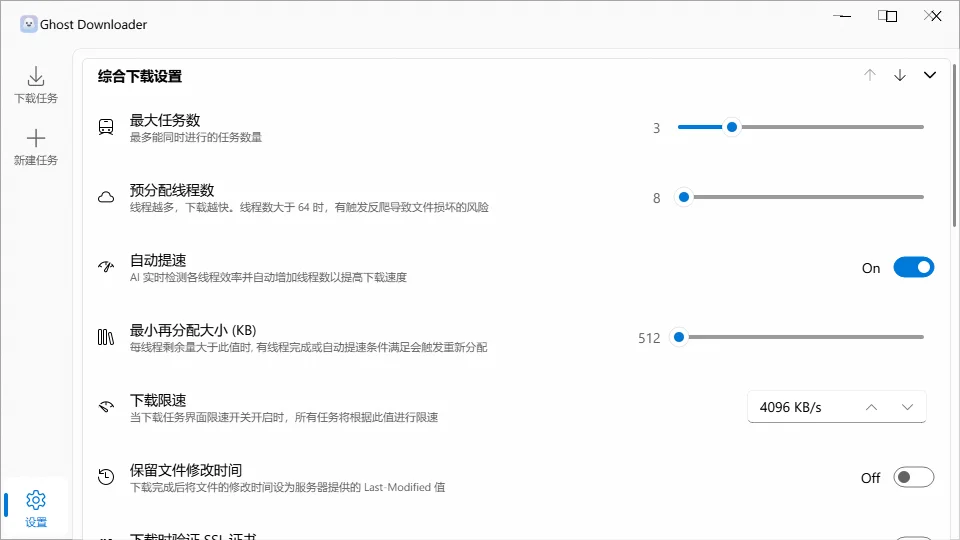Click the 最大任务数 row icon
Image resolution: width=960 pixels, height=540 pixels.
106,127
